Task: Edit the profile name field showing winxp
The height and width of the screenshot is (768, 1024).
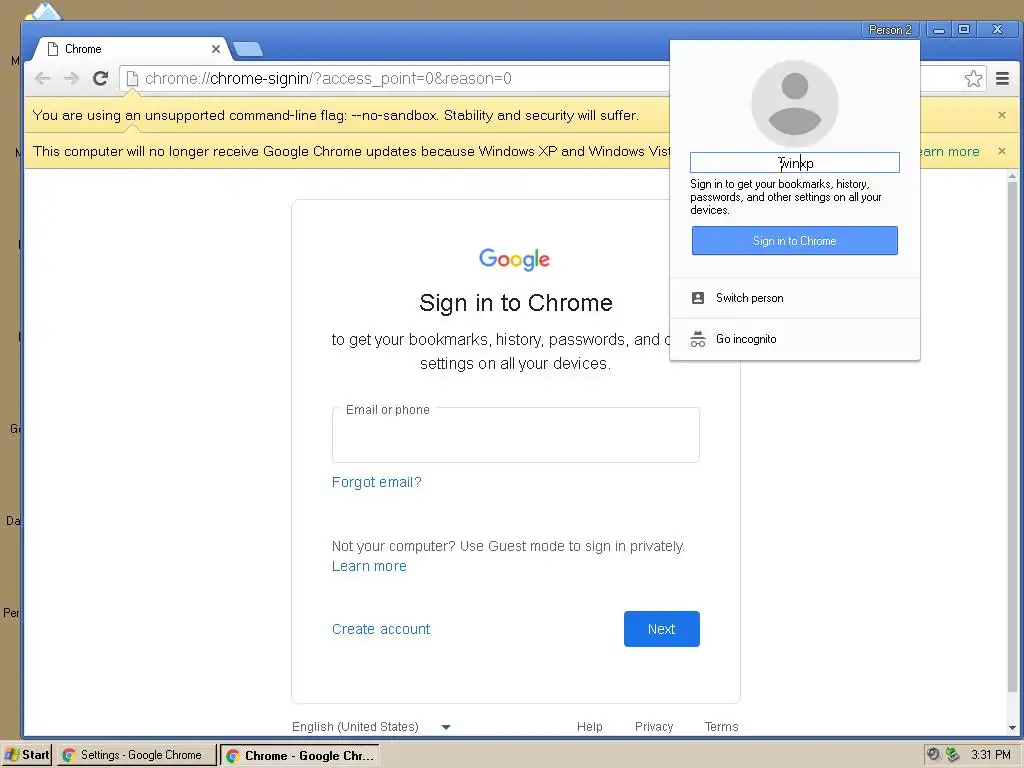Action: click(x=795, y=163)
